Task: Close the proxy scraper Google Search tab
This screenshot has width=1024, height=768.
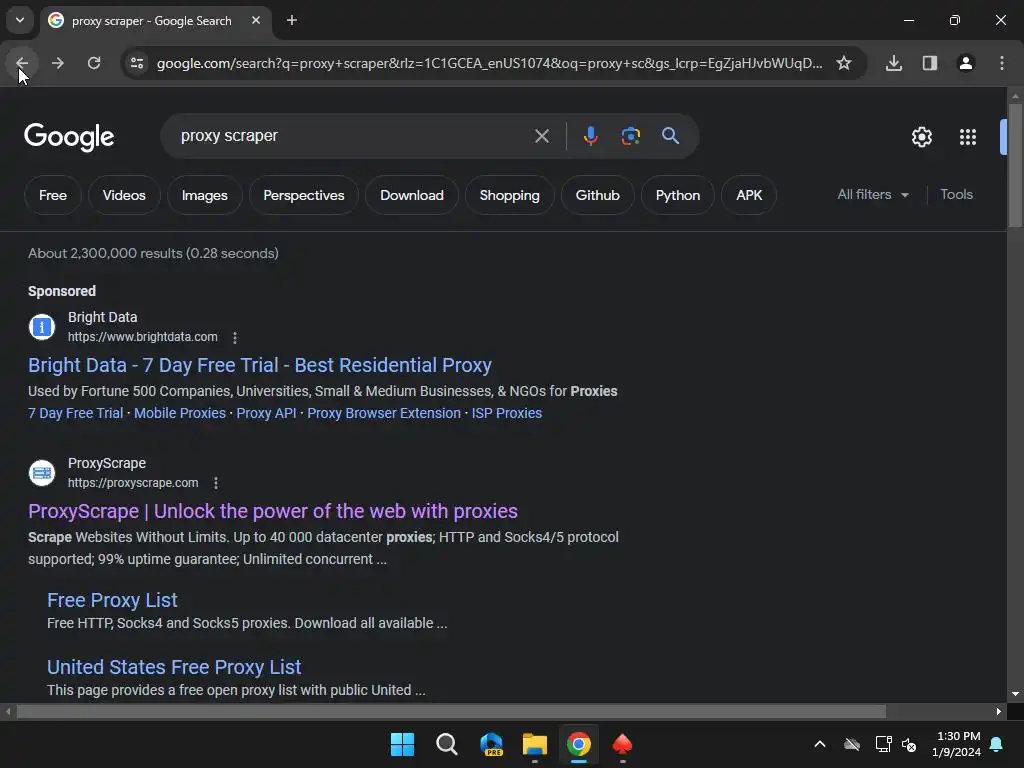Action: (x=256, y=20)
